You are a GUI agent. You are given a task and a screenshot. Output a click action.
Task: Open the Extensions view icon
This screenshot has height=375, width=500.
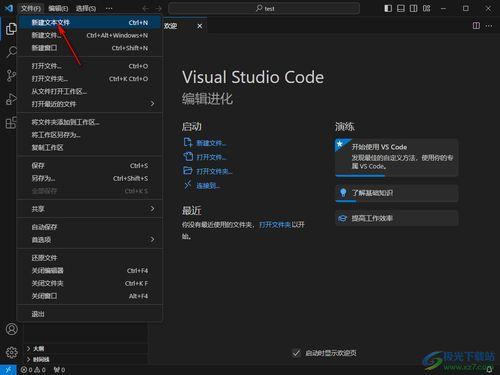(x=11, y=122)
